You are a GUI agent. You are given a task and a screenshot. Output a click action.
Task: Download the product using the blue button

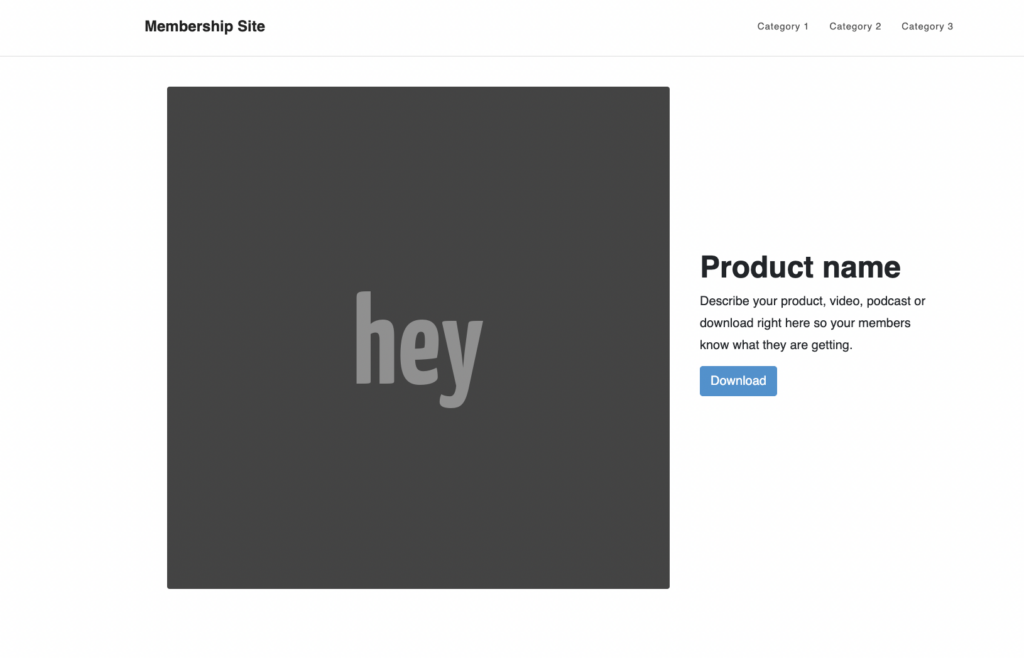pos(738,381)
